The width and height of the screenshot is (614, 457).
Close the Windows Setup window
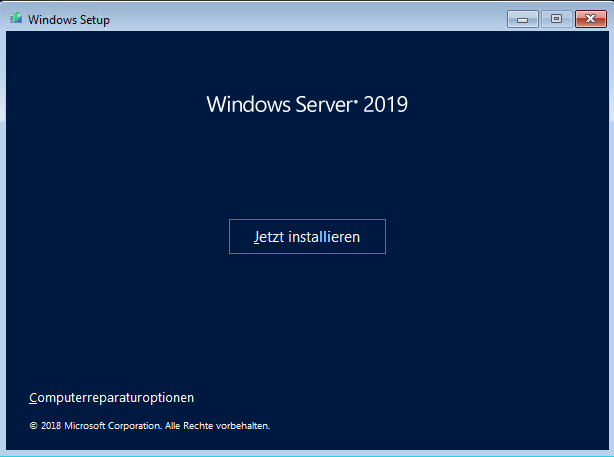coord(591,19)
